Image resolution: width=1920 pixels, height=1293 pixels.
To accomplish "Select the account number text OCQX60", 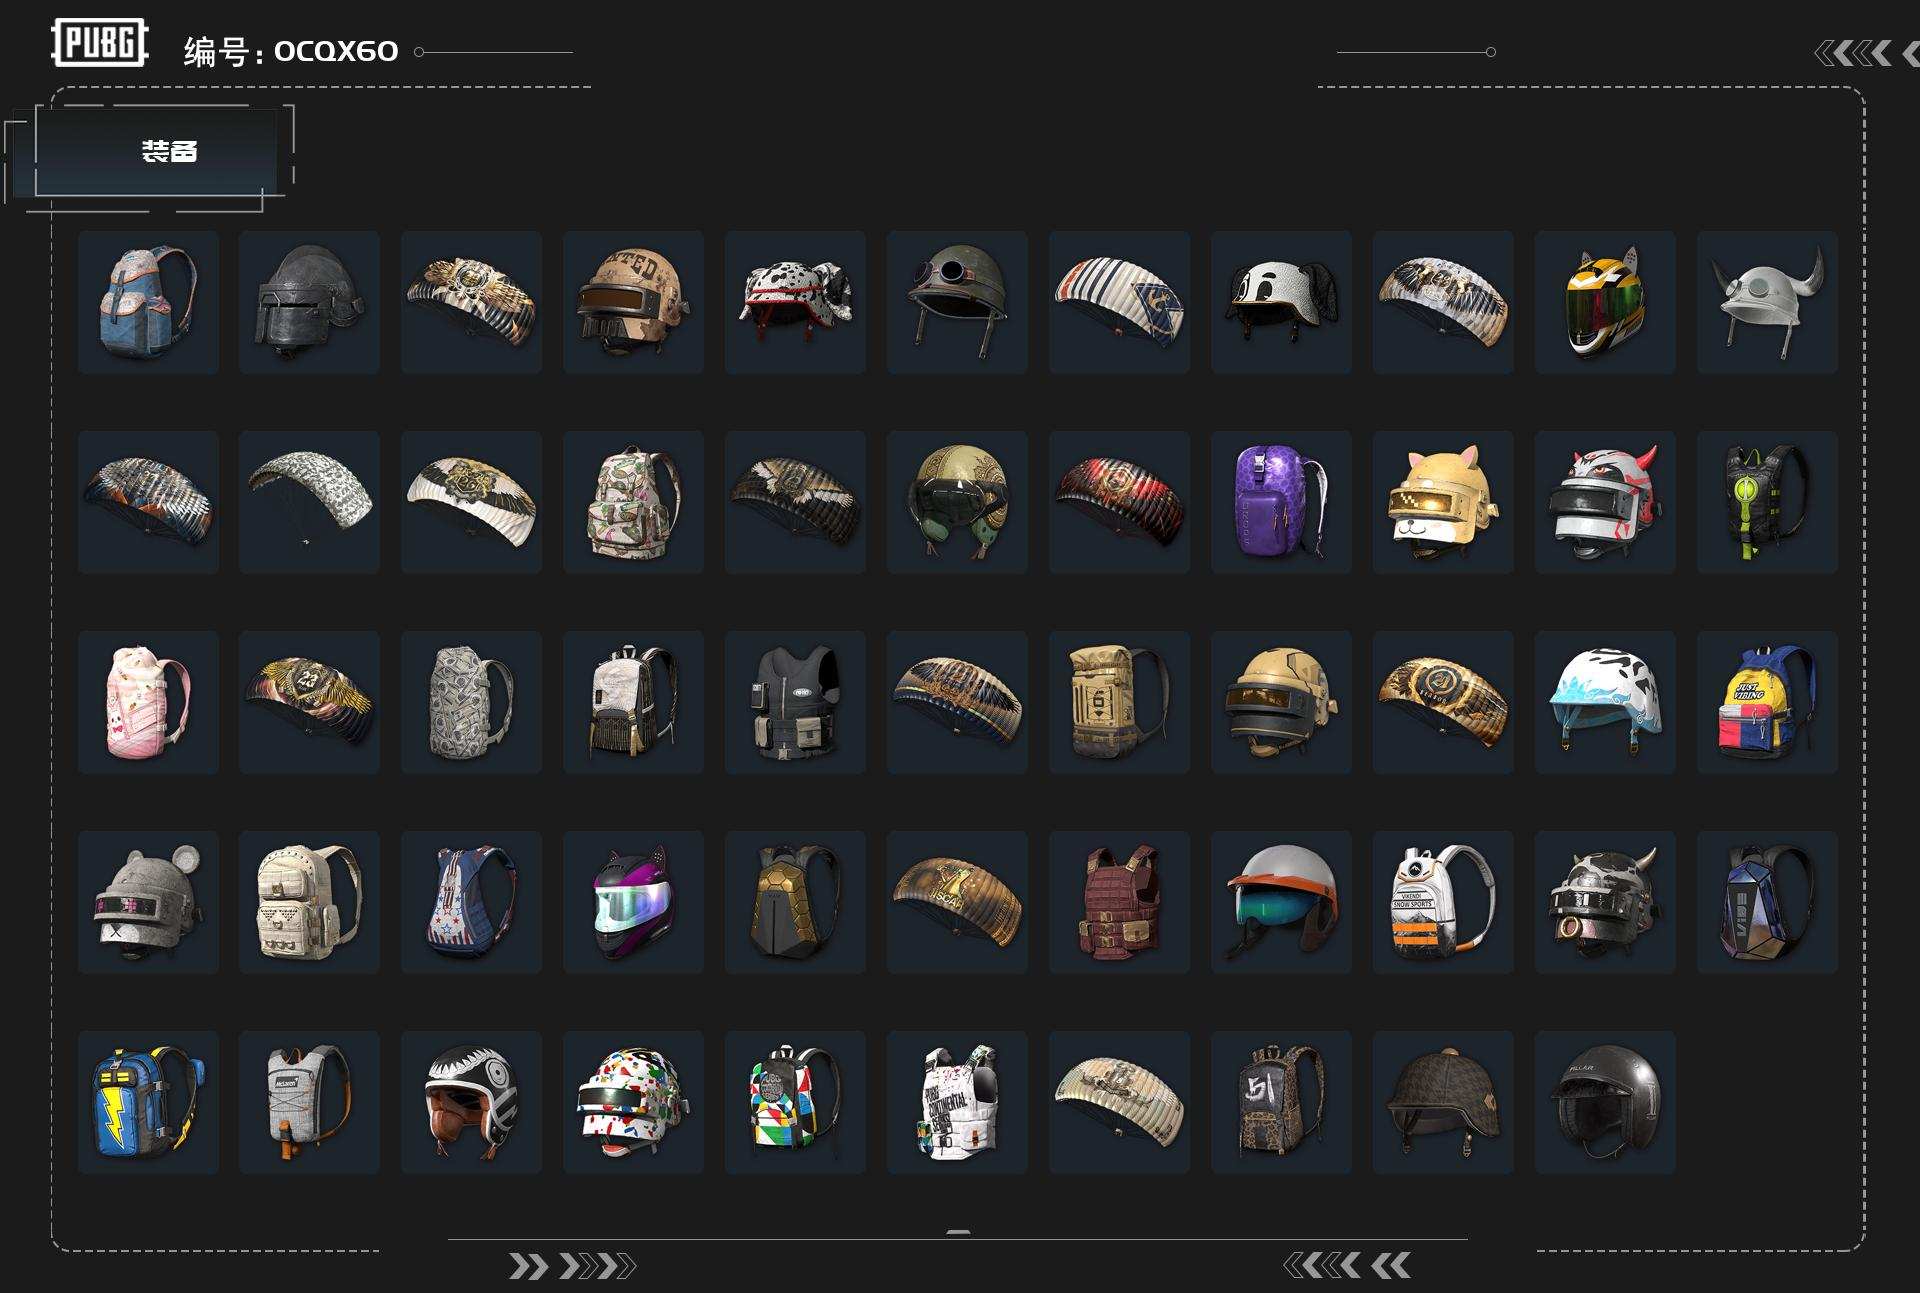I will pyautogui.click(x=336, y=51).
